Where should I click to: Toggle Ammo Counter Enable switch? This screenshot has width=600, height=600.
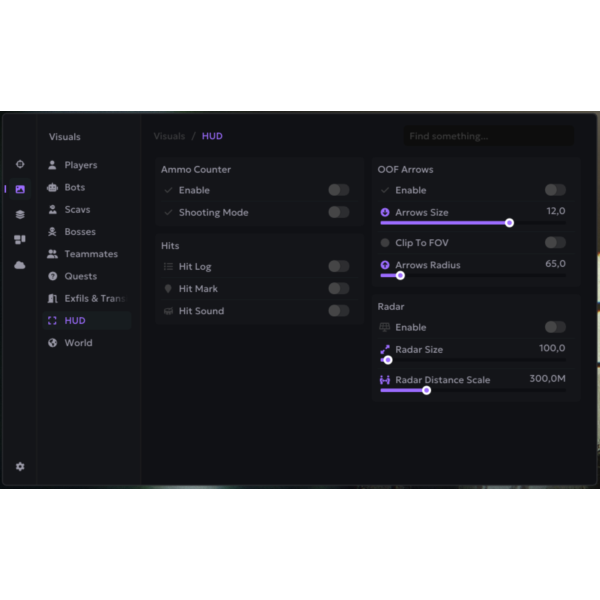[x=339, y=190]
